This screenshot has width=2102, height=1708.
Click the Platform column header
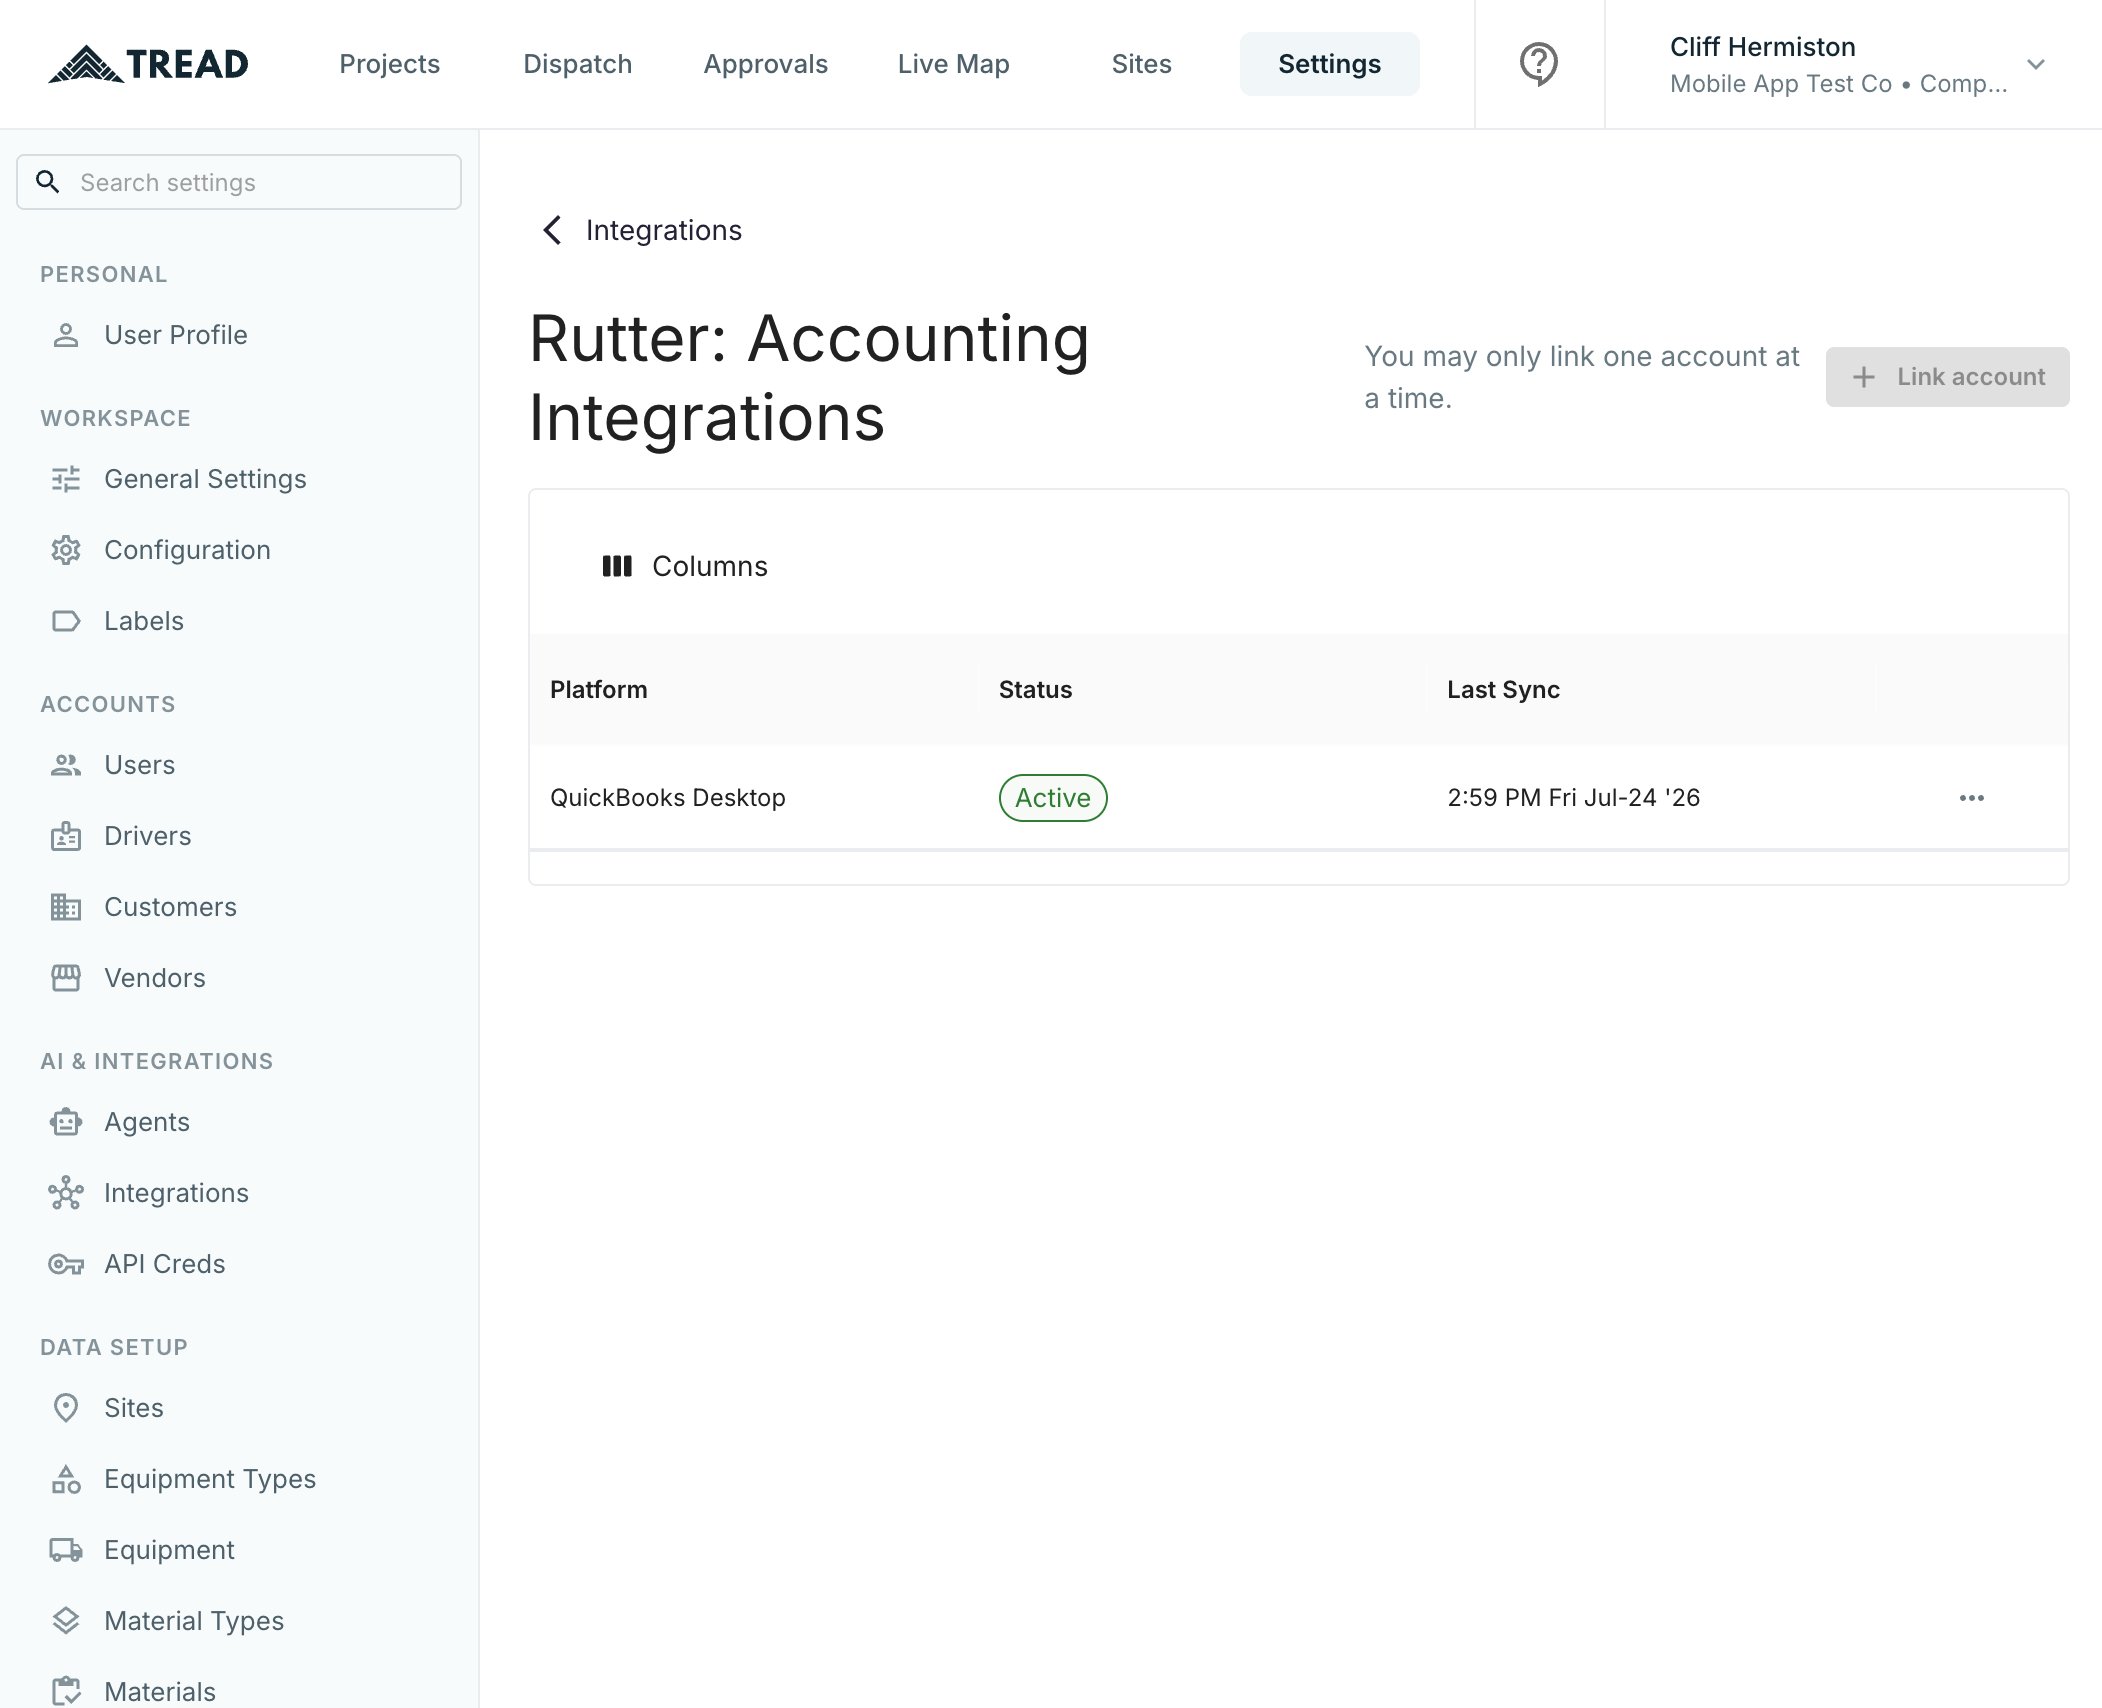pyautogui.click(x=754, y=690)
